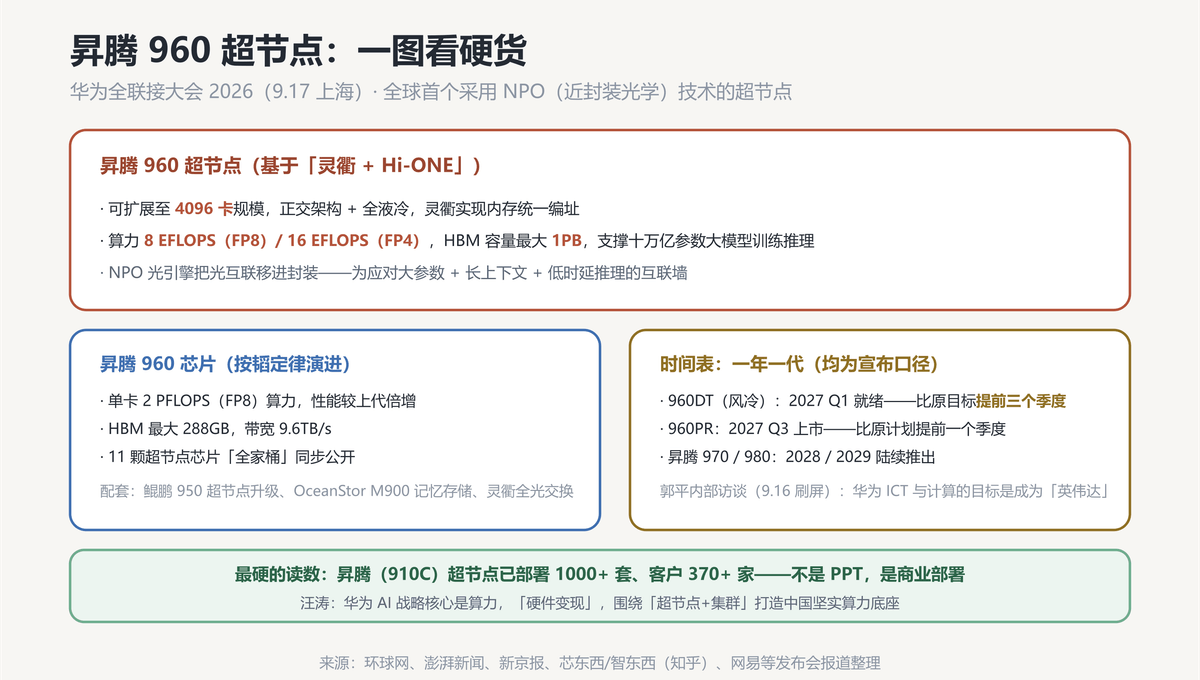Click the bullet about NPO 光引擎
Image resolution: width=1200 pixels, height=680 pixels.
(394, 273)
